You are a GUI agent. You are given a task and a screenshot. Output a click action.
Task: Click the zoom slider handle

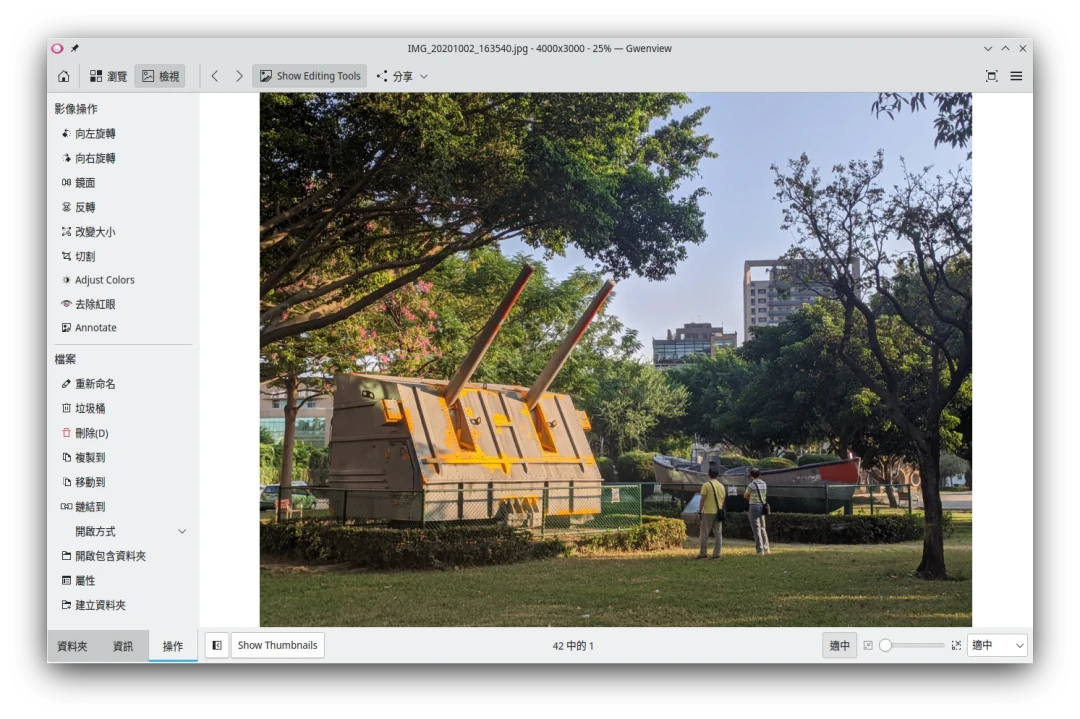tap(885, 646)
